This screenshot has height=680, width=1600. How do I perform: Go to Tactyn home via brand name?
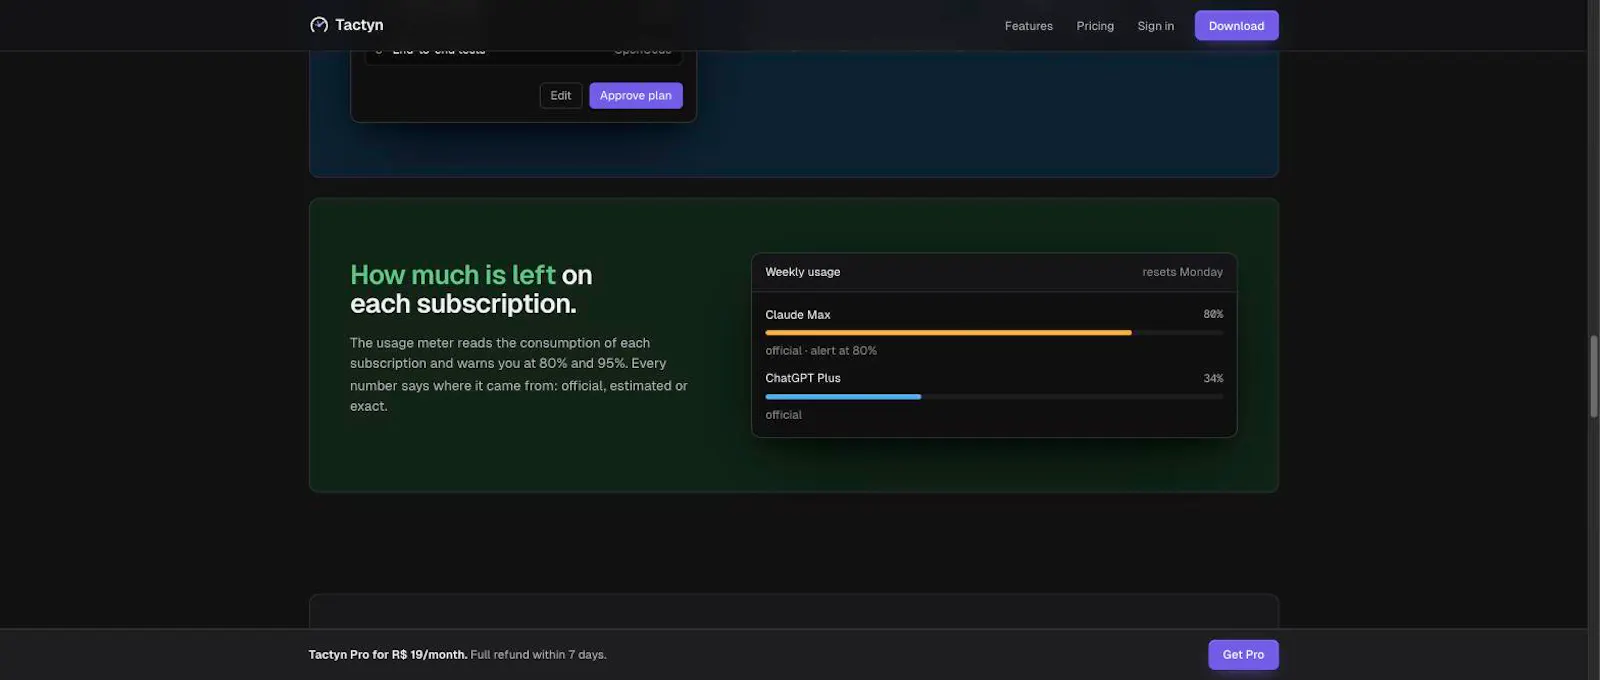point(359,25)
